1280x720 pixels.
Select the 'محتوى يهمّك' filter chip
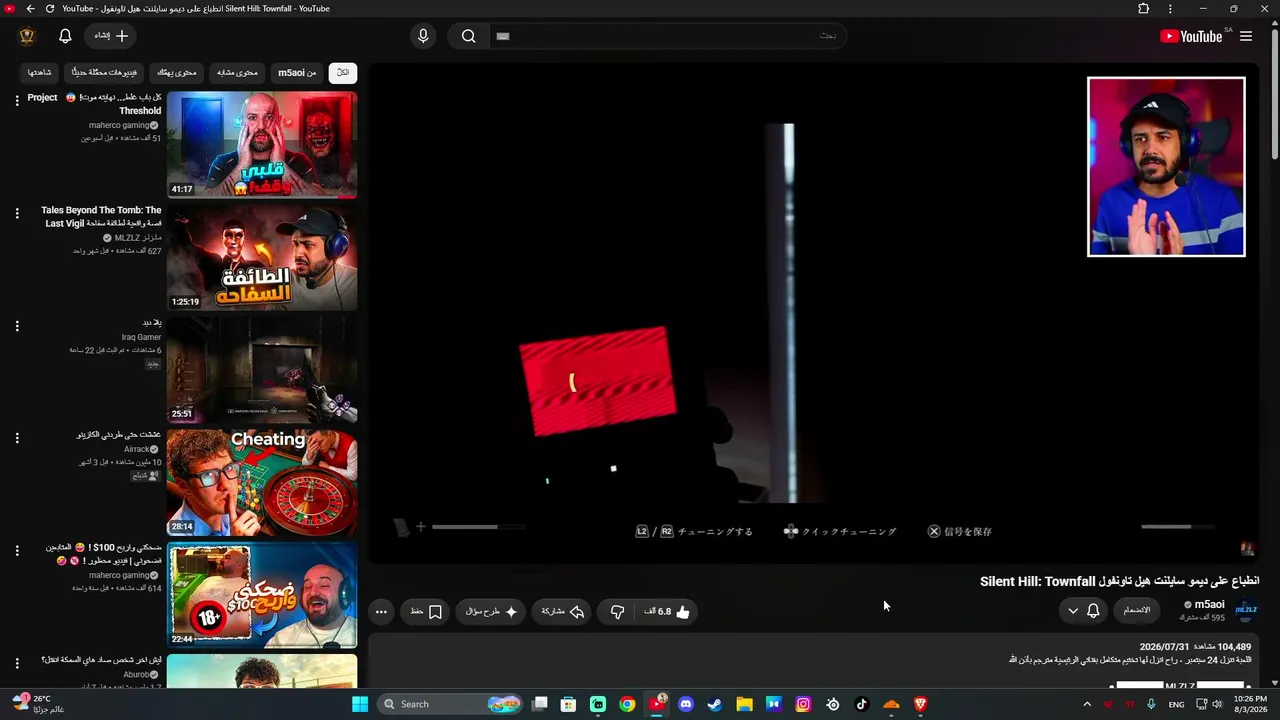point(177,72)
